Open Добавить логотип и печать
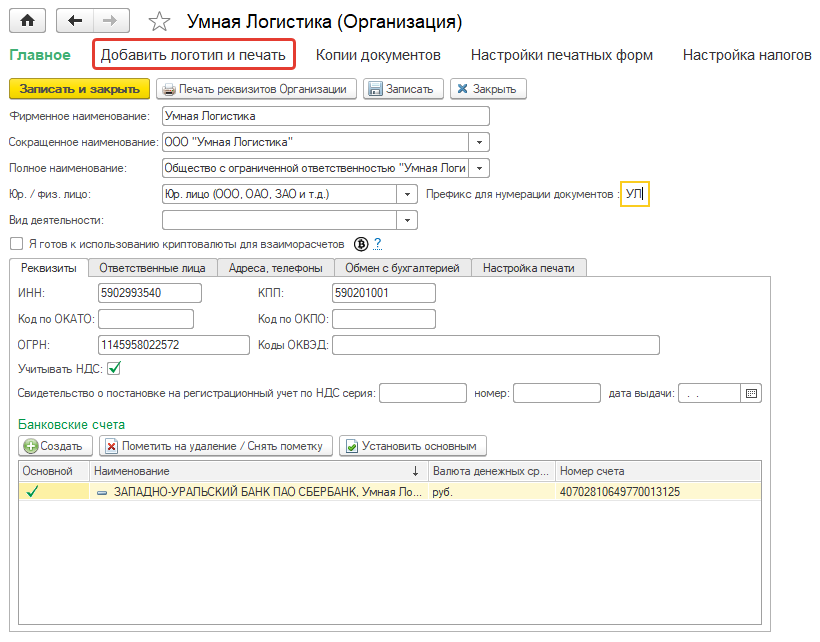The width and height of the screenshot is (820, 642). pos(193,55)
